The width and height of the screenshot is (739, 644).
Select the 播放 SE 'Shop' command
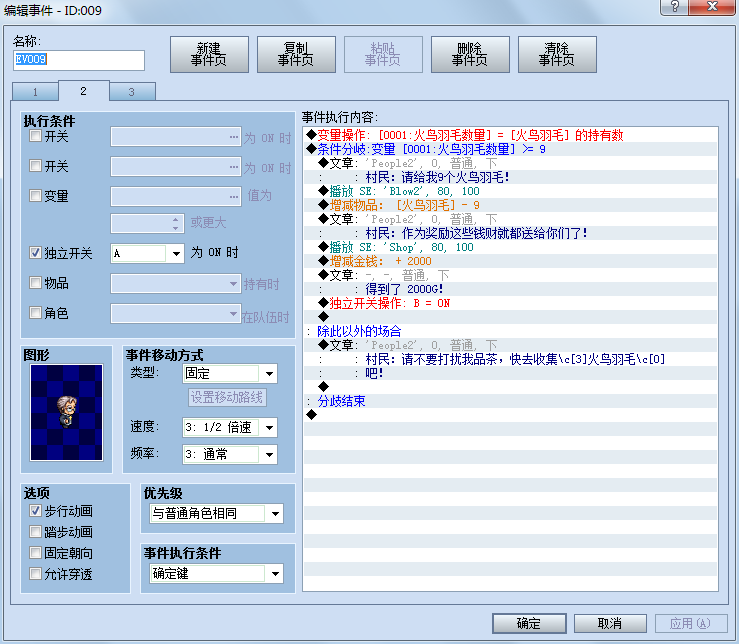click(x=511, y=247)
